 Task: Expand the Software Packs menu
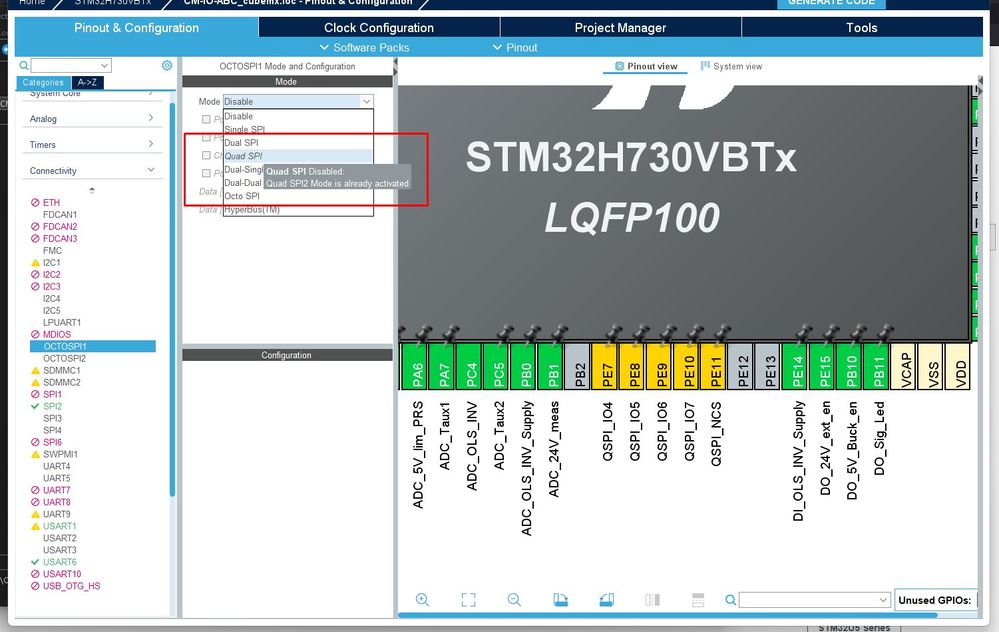364,47
